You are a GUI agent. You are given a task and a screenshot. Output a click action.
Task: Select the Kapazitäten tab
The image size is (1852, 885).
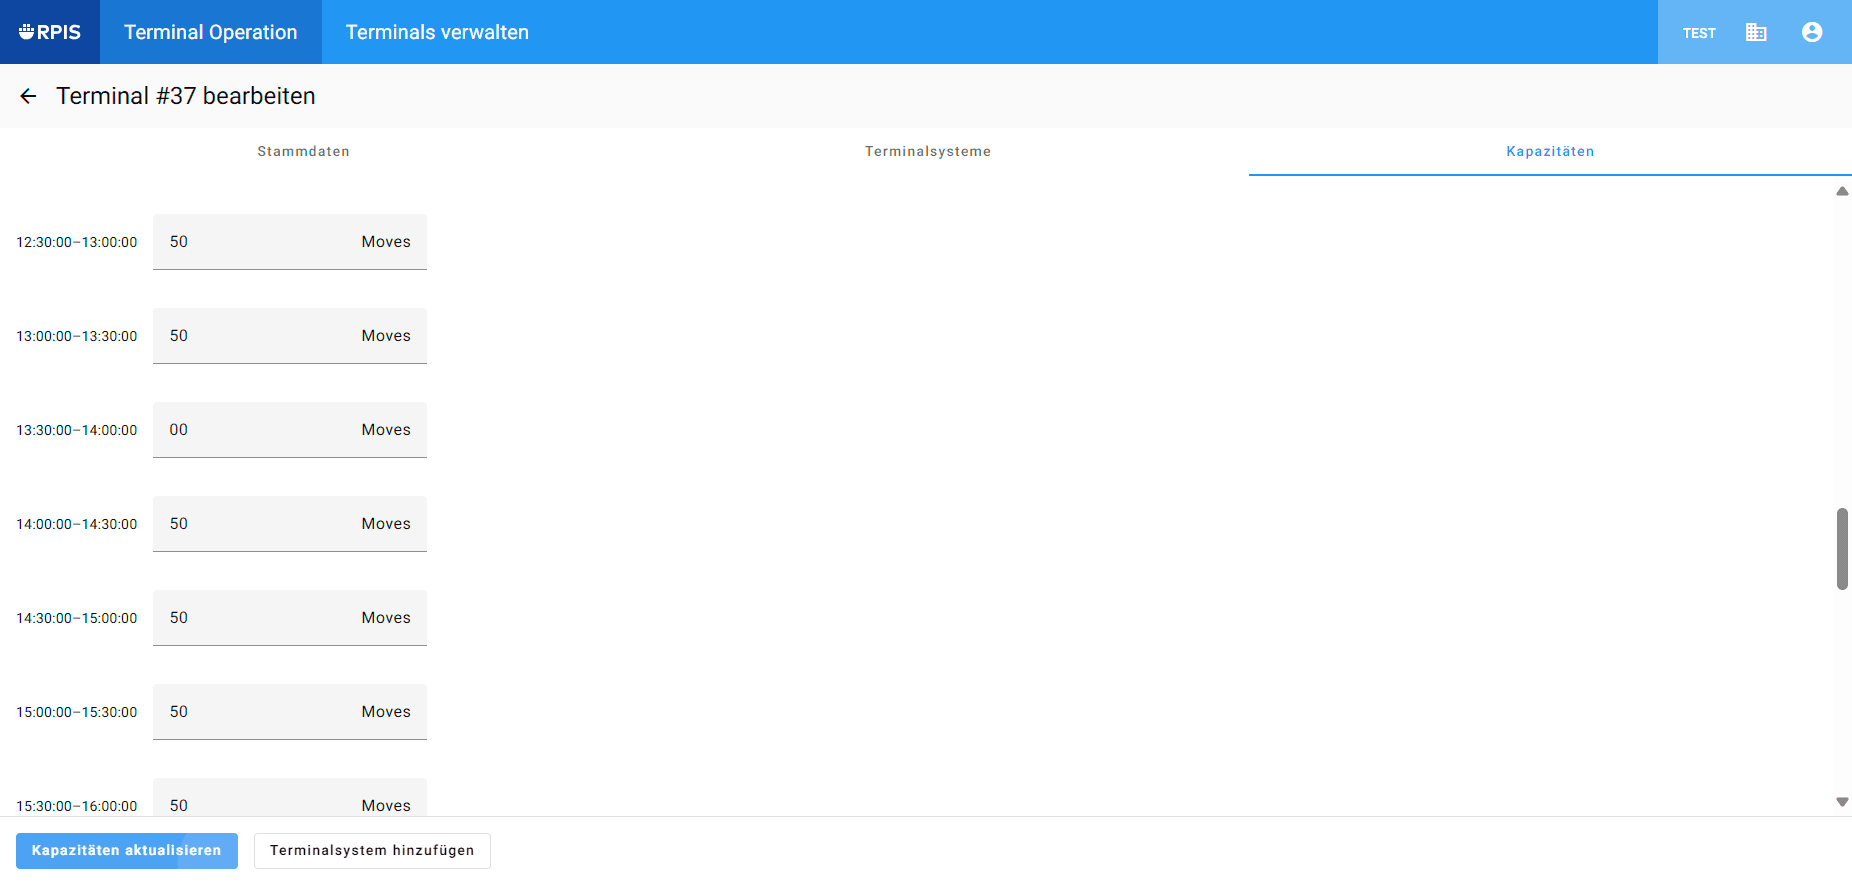pyautogui.click(x=1550, y=151)
